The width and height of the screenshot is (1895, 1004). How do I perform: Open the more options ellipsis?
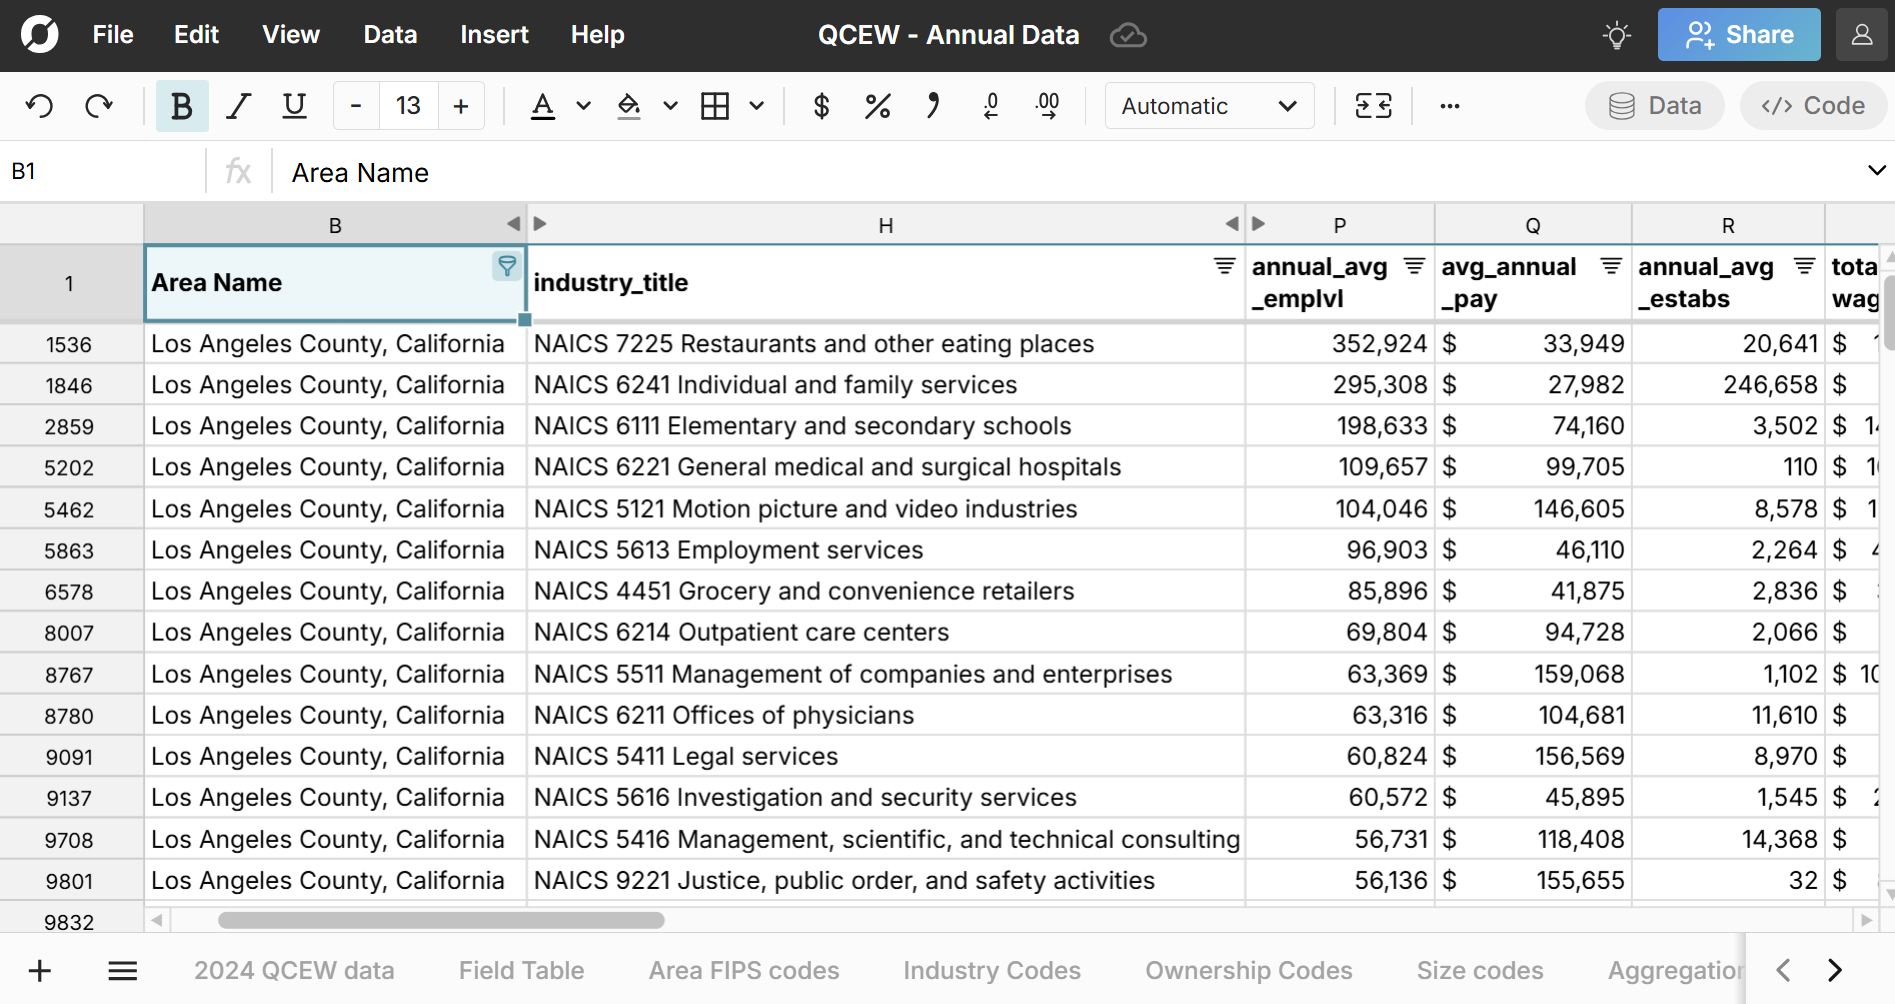tap(1449, 106)
